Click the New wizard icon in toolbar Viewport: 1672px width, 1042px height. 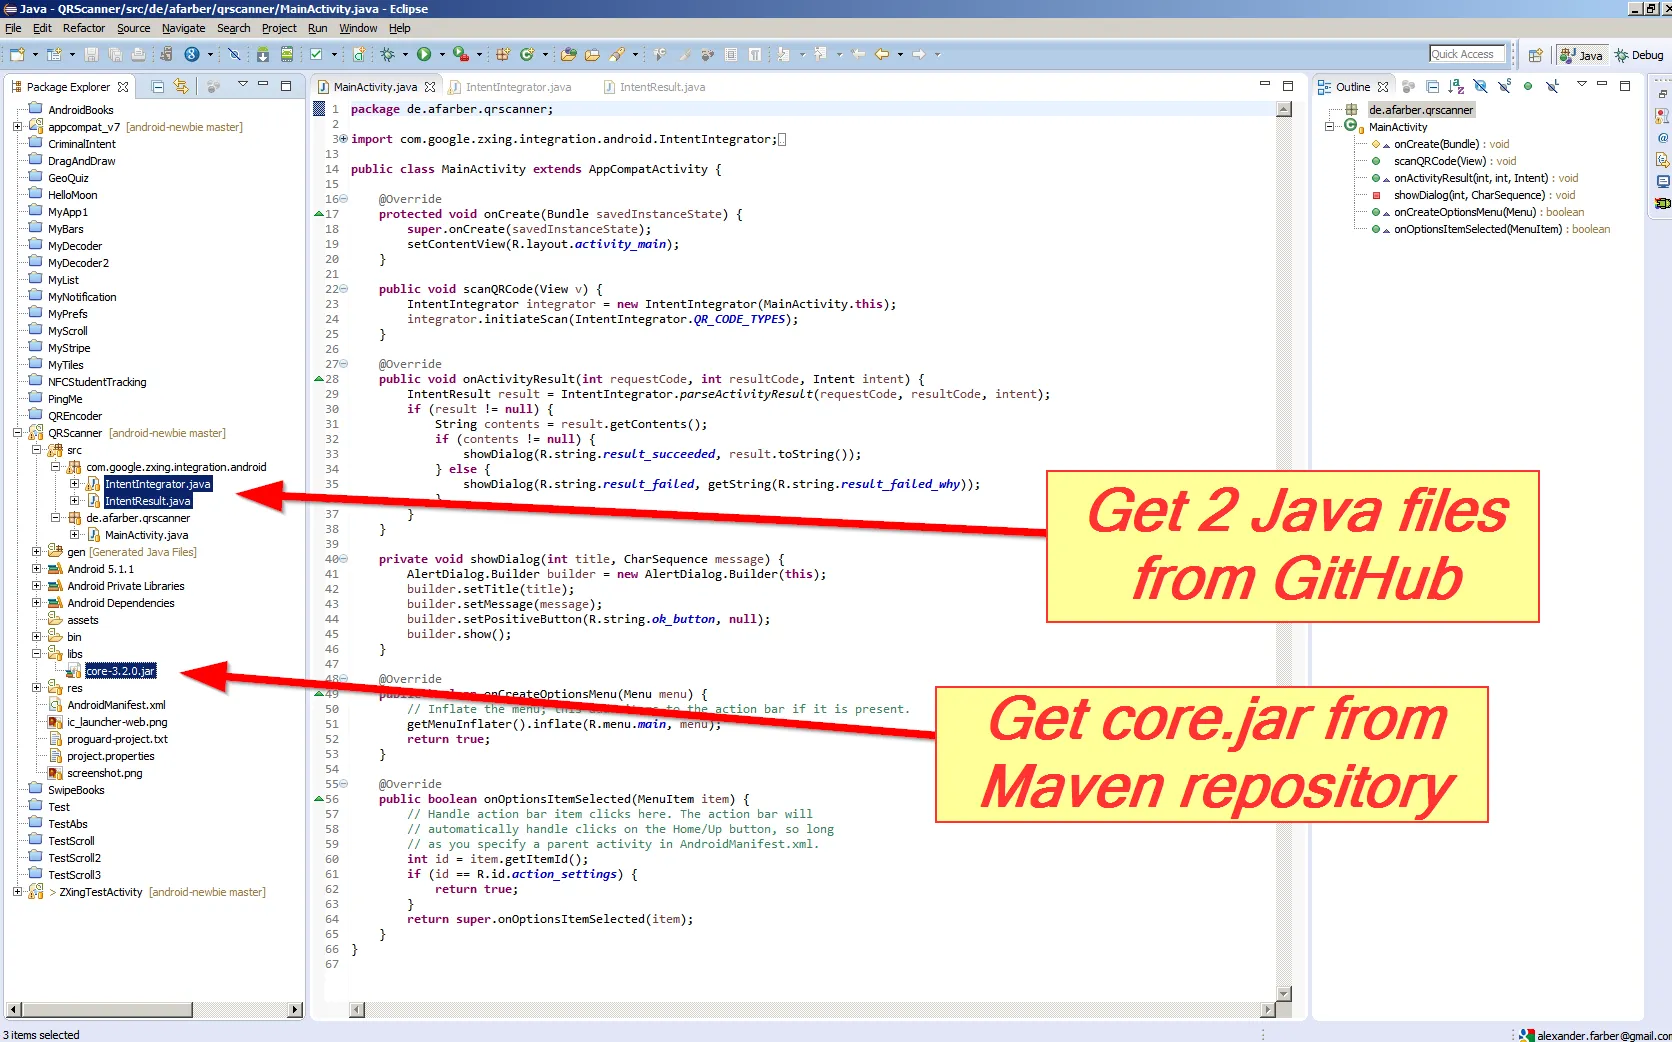17,54
